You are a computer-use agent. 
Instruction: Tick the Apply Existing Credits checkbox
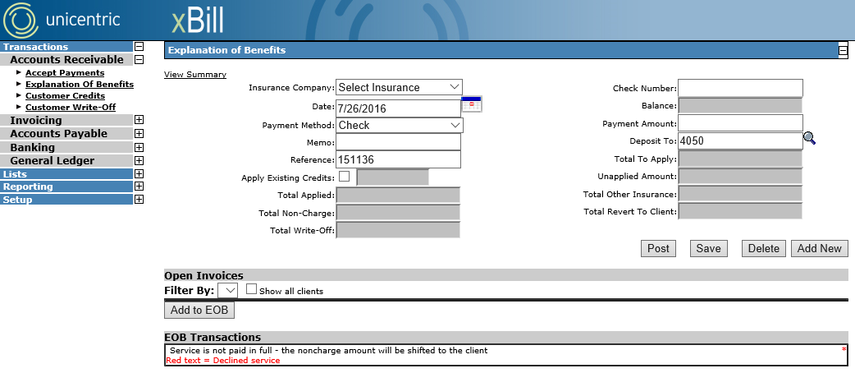344,176
